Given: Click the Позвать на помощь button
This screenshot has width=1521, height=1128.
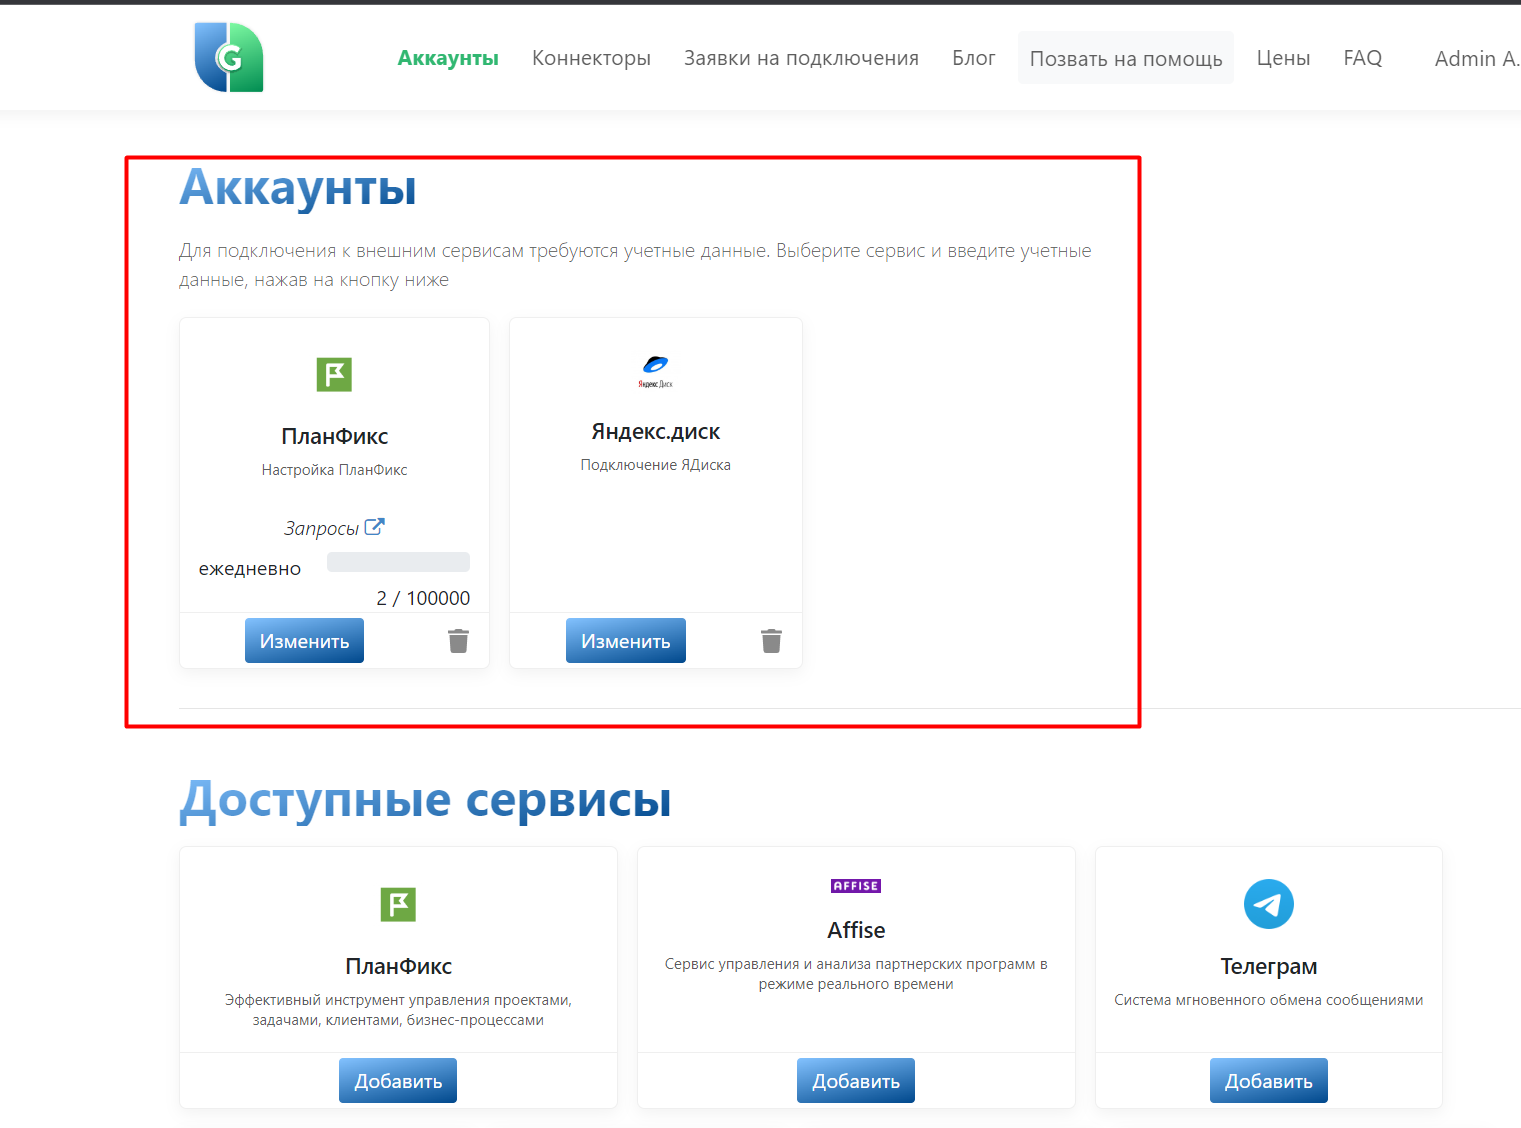Looking at the screenshot, I should click(x=1126, y=58).
